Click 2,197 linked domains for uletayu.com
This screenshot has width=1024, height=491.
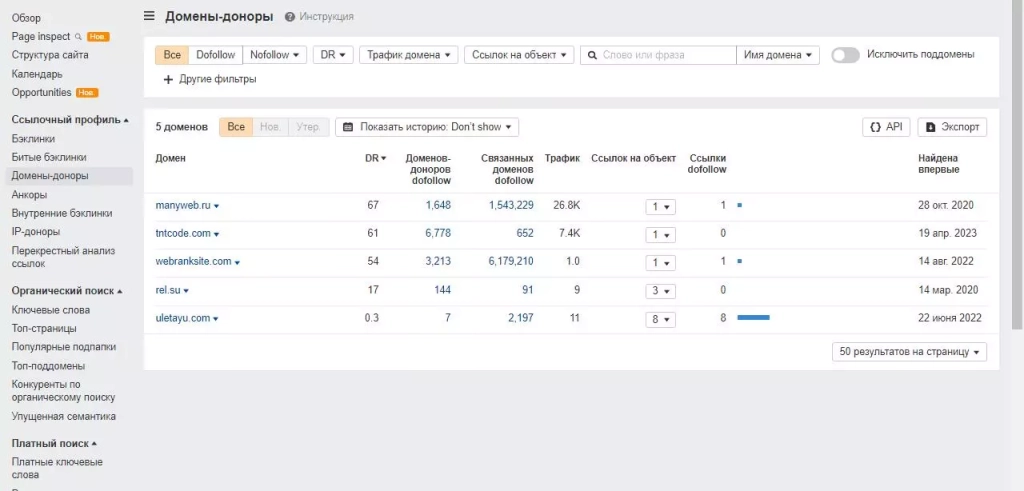pyautogui.click(x=520, y=318)
